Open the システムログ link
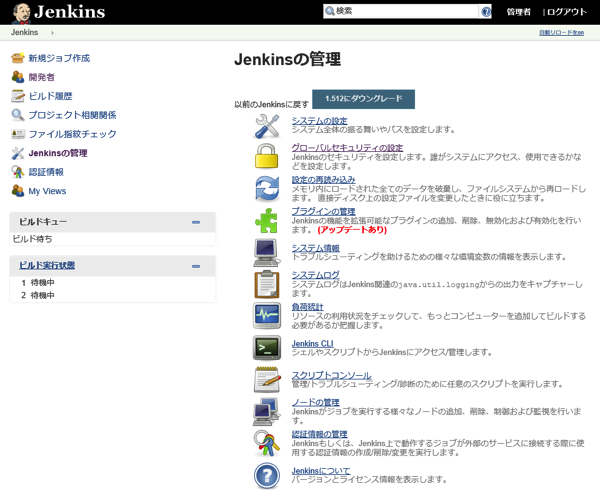This screenshot has height=491, width=600. 316,275
